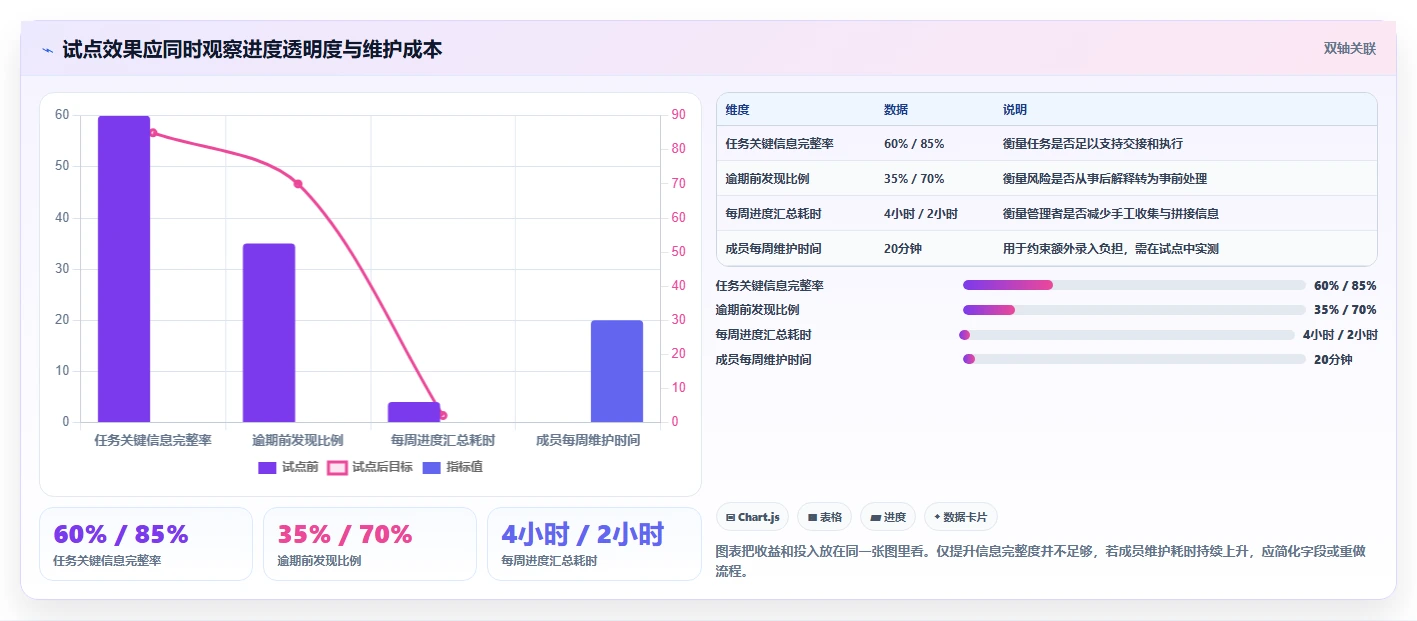Click 用于约束额外录入负担 description cell
Screen dimensions: 1417x621
point(1111,249)
